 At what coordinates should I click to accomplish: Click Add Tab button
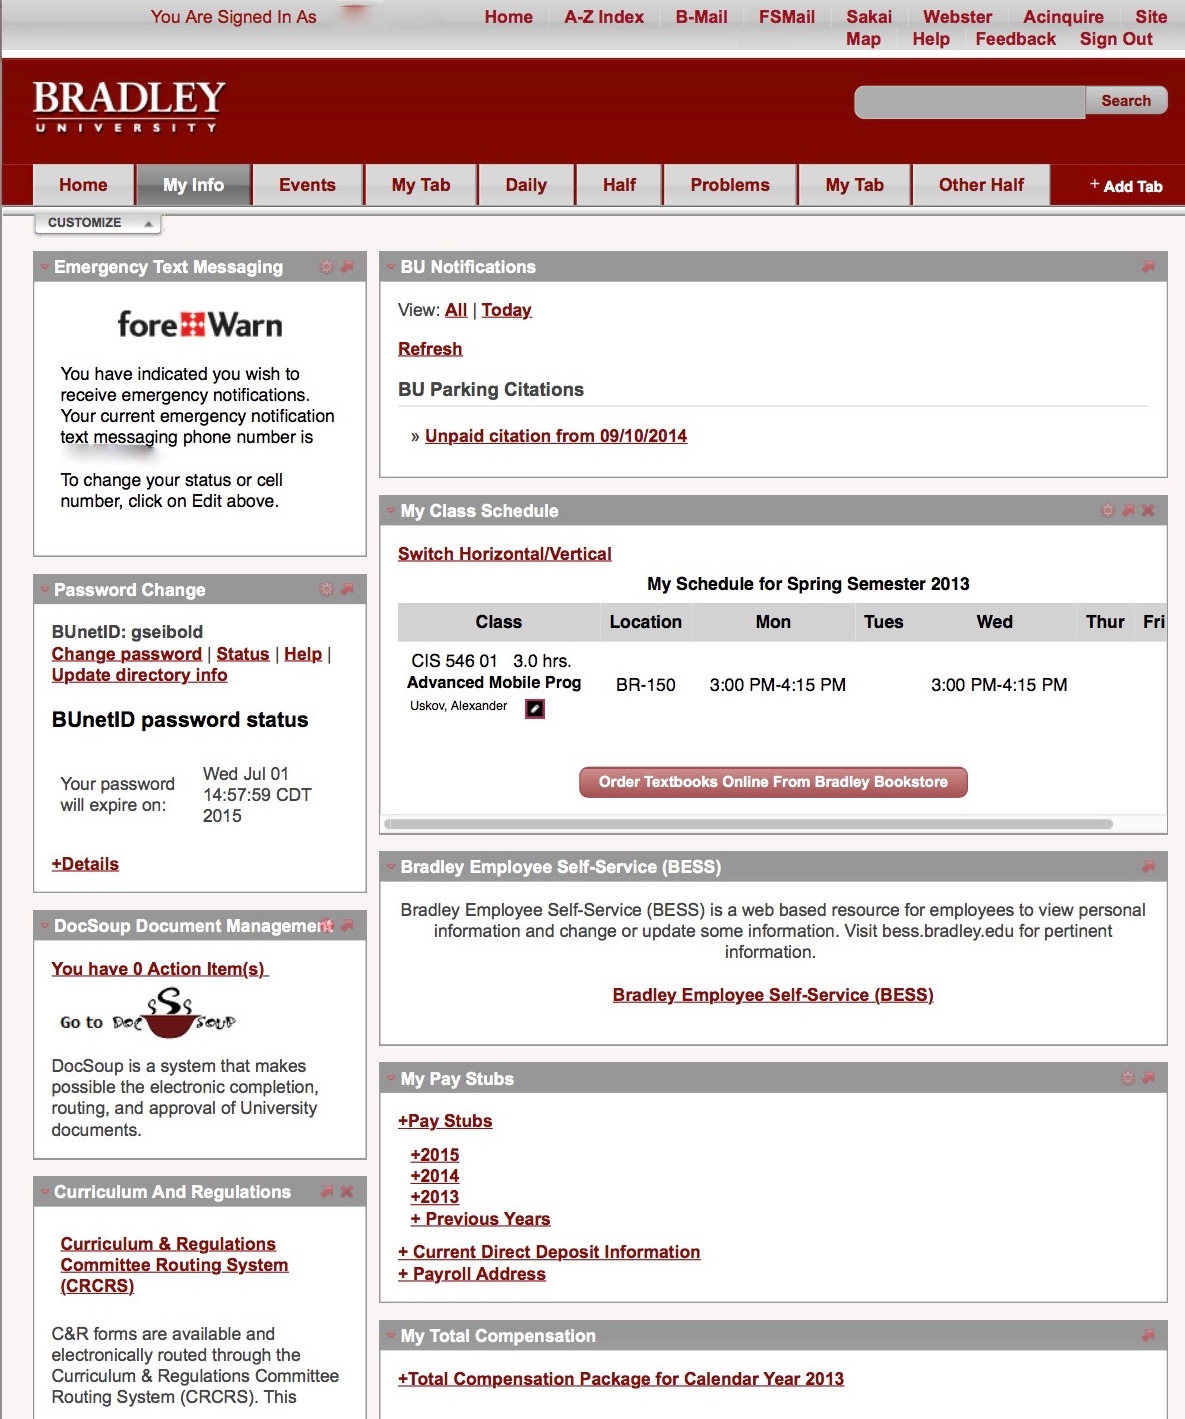point(1126,186)
